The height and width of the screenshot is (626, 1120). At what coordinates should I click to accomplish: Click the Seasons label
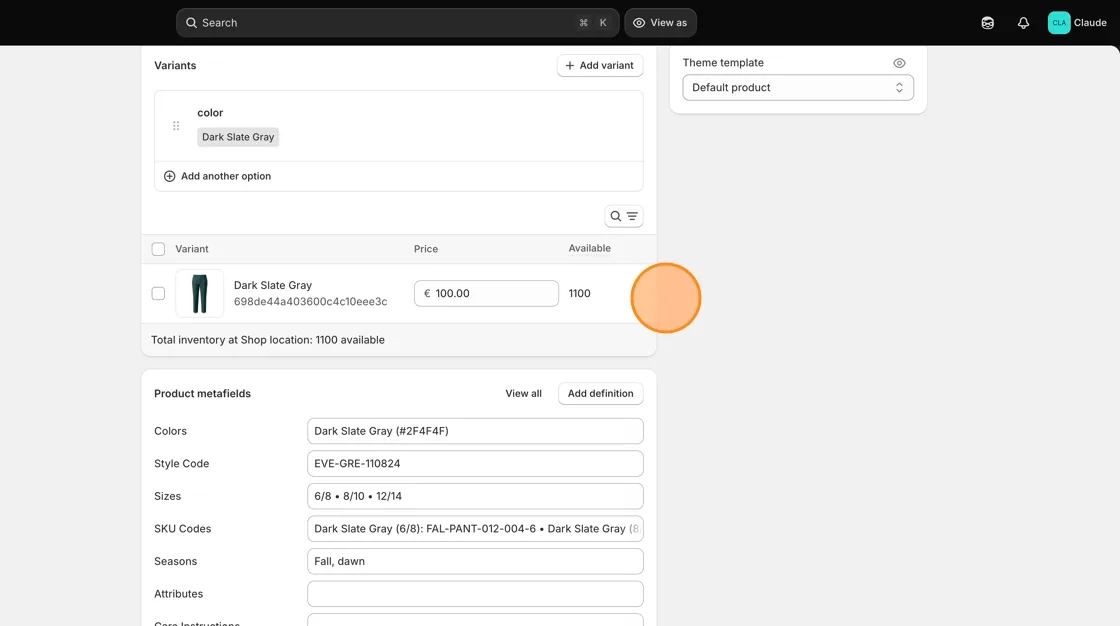tap(176, 561)
